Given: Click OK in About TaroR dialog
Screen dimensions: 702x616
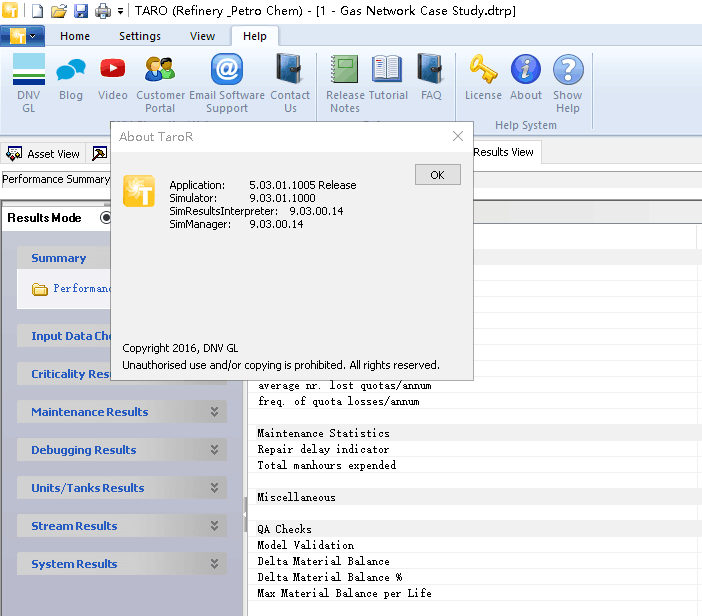Looking at the screenshot, I should (x=437, y=175).
